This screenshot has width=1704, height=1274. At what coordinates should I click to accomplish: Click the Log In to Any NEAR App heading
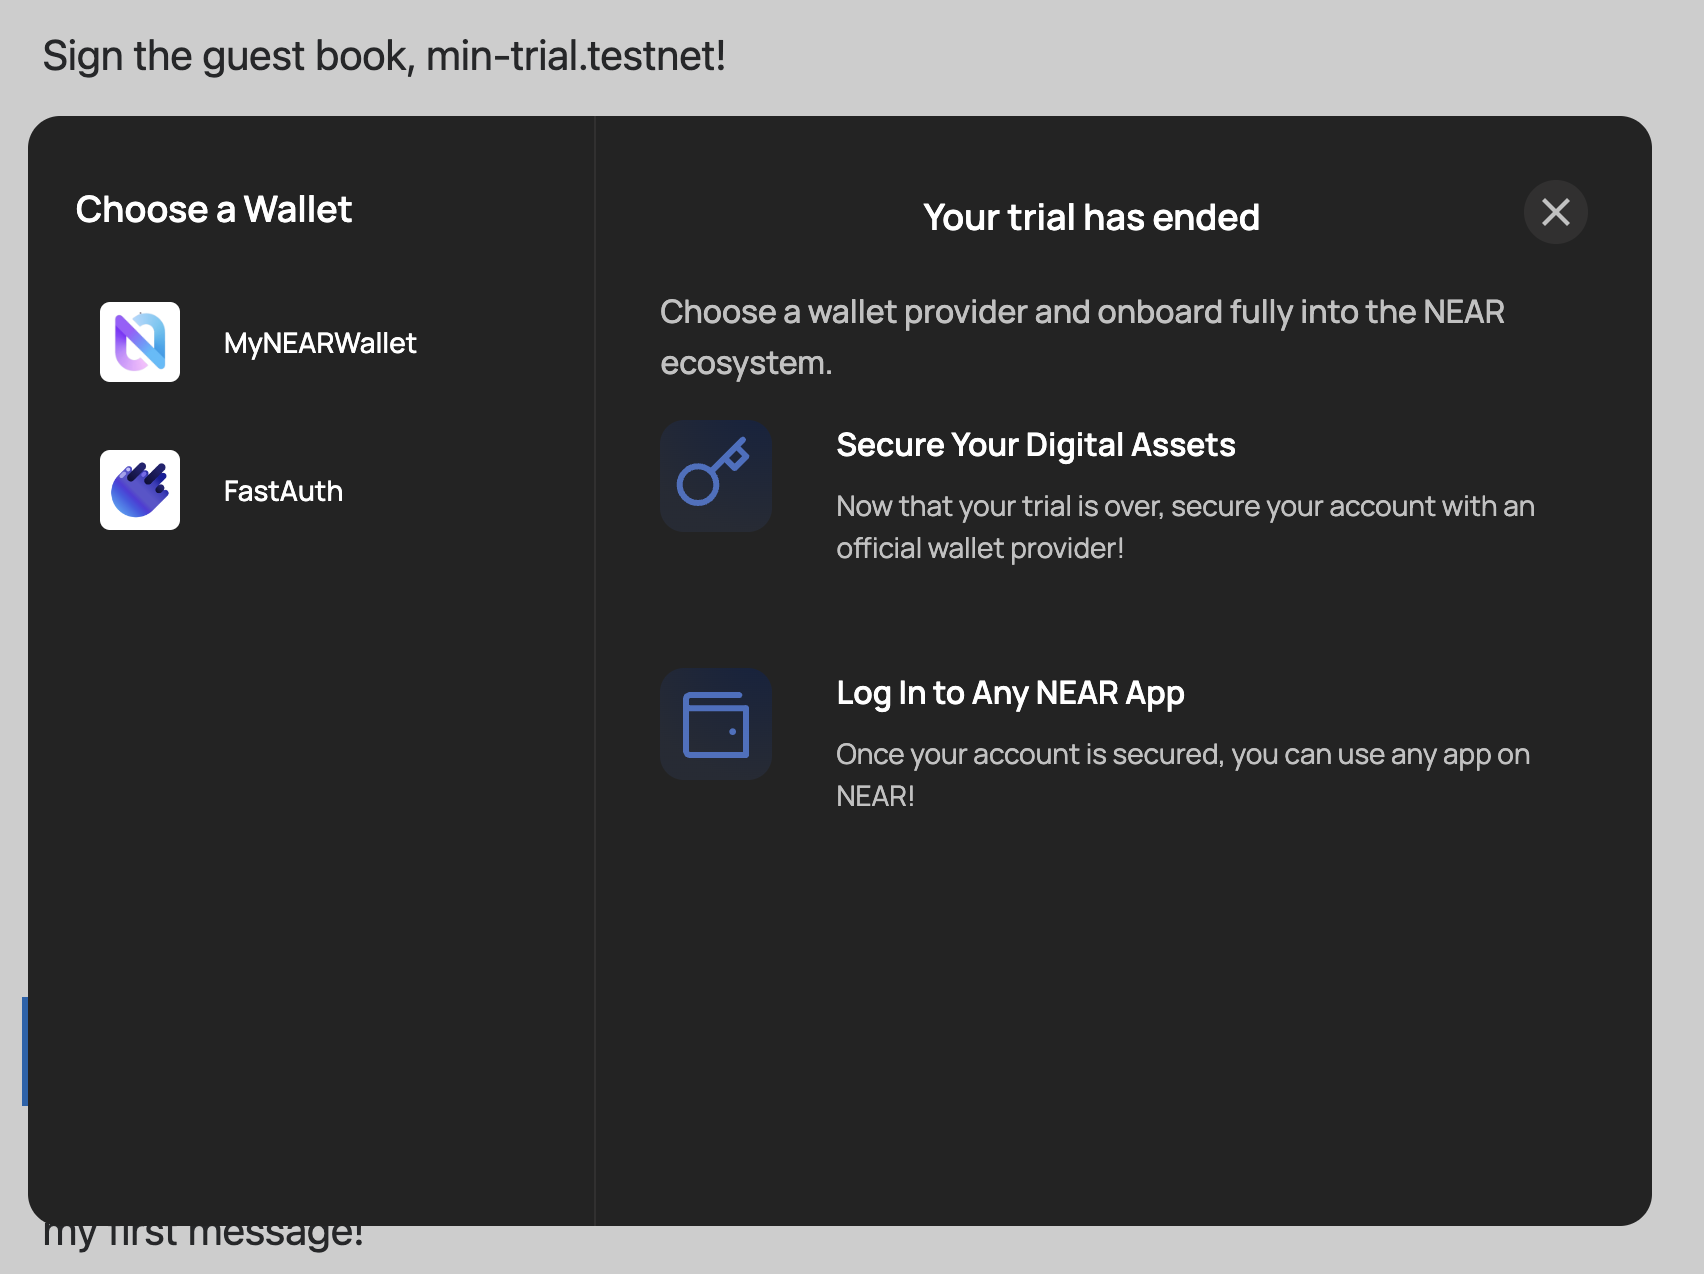coord(1009,692)
